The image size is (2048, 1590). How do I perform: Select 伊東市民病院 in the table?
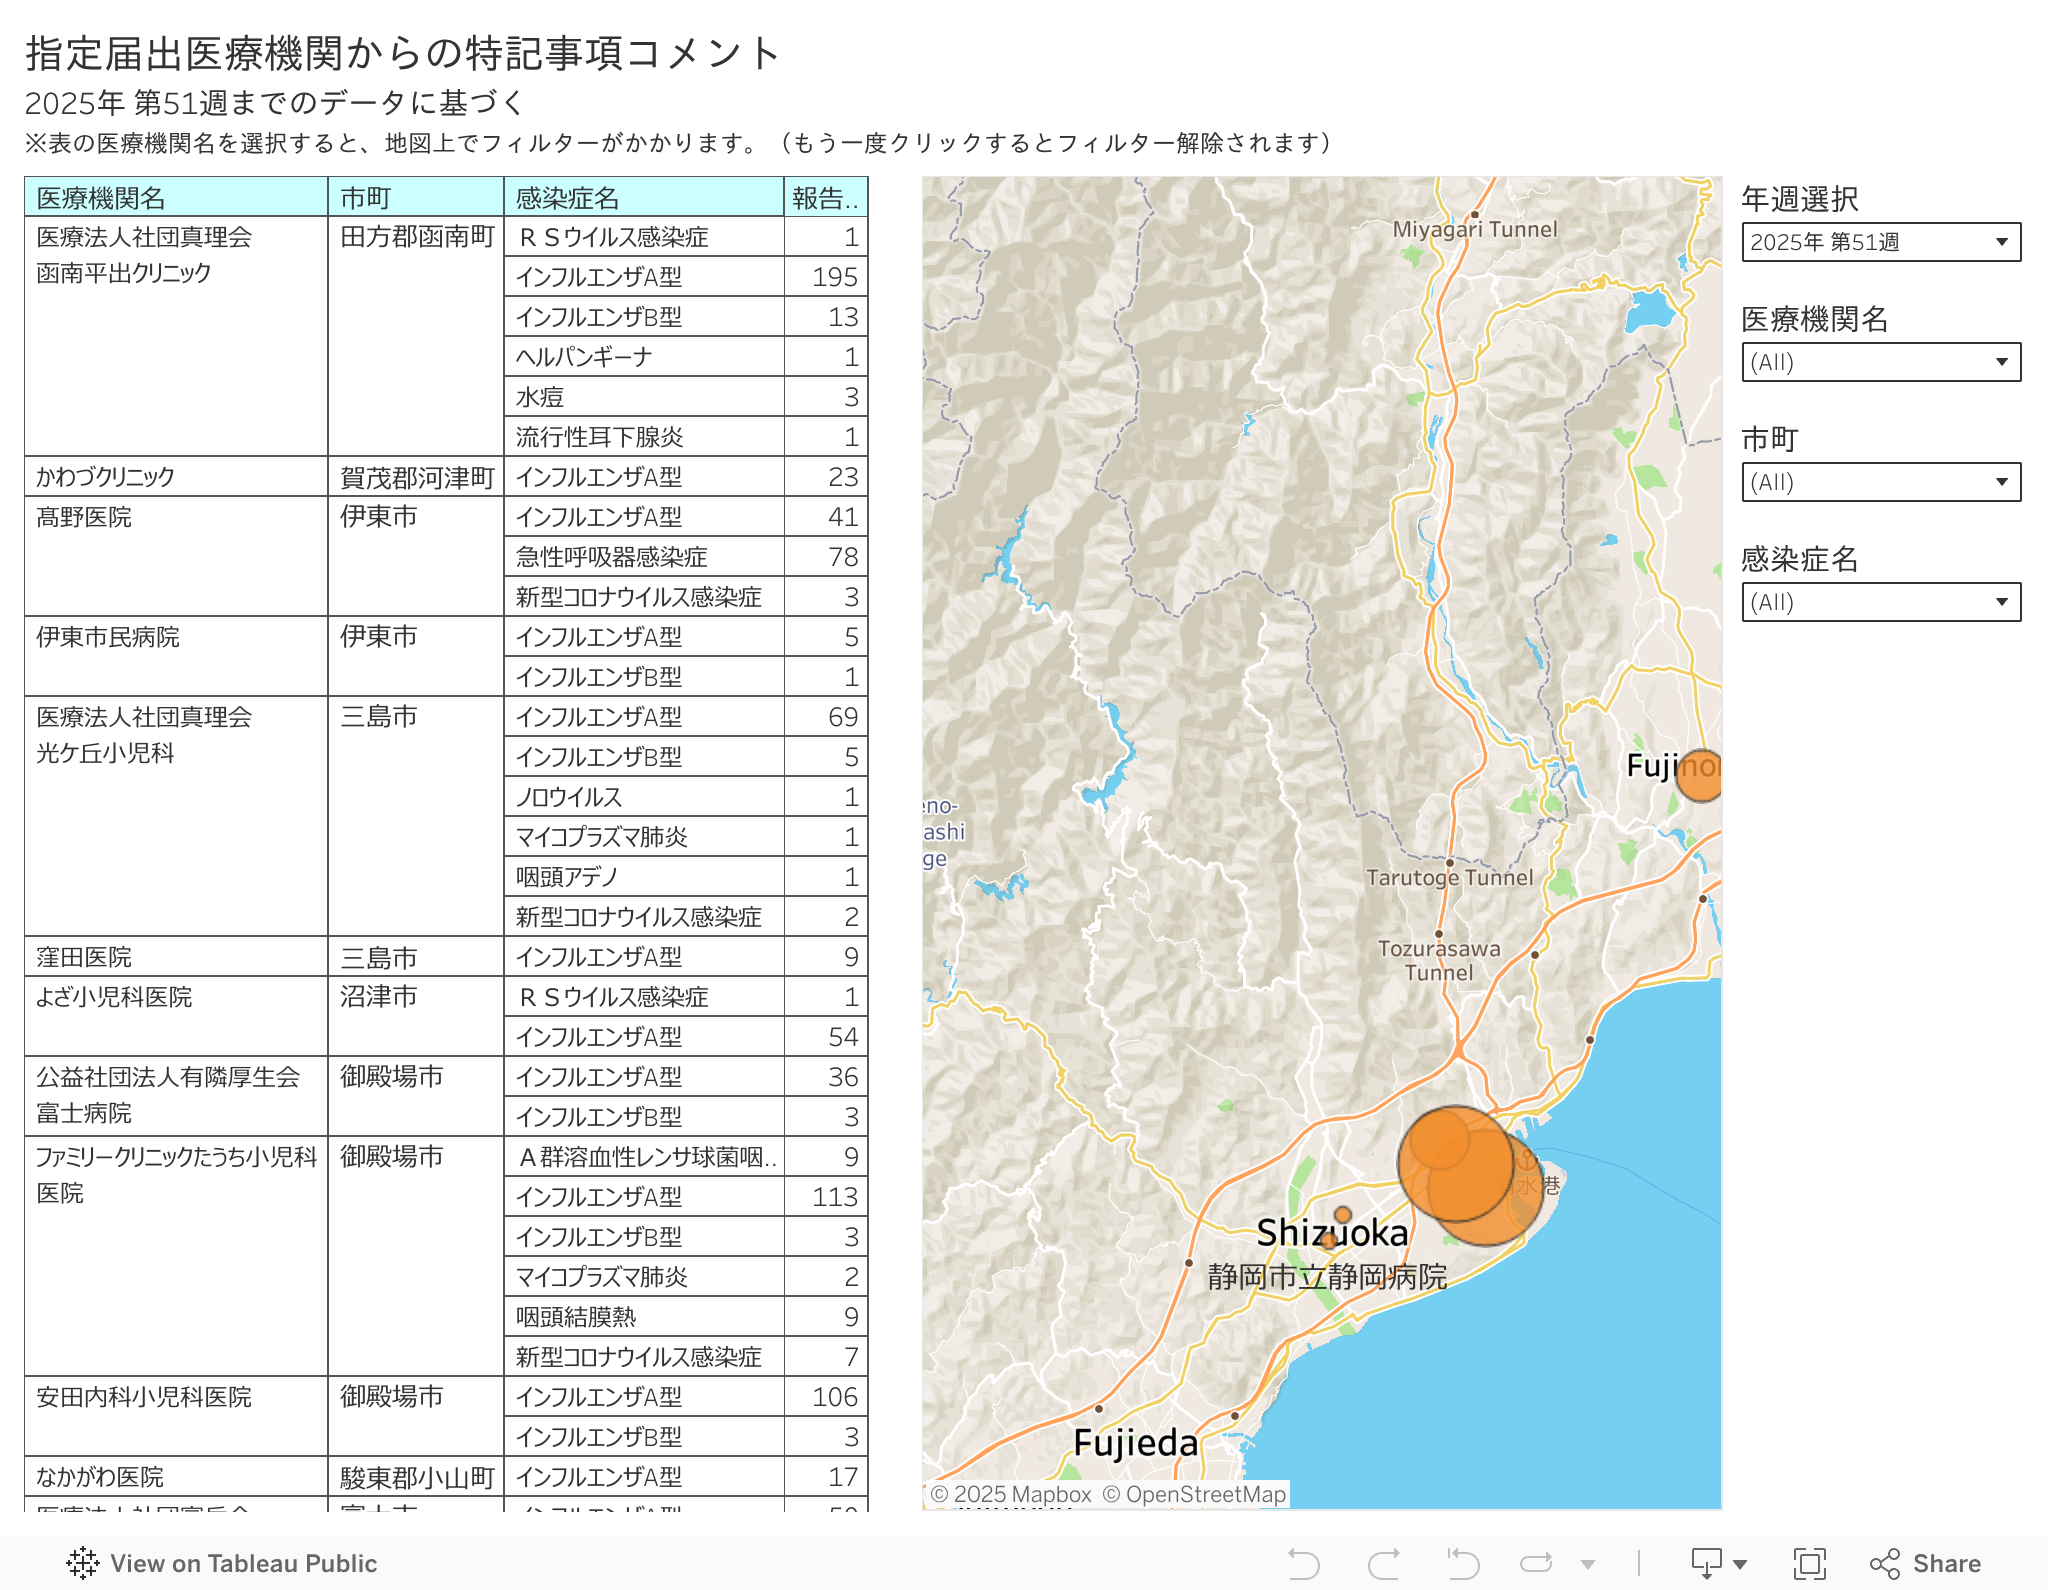pos(108,637)
